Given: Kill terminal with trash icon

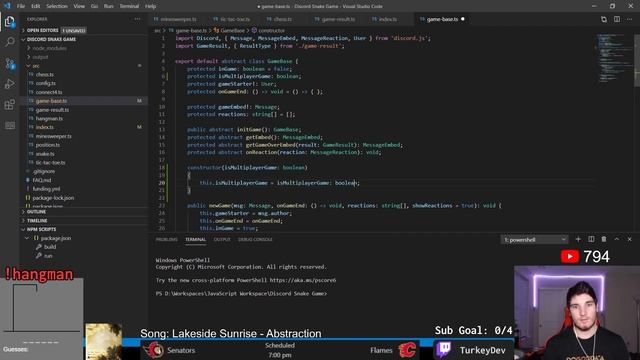Looking at the screenshot, I should coord(604,239).
